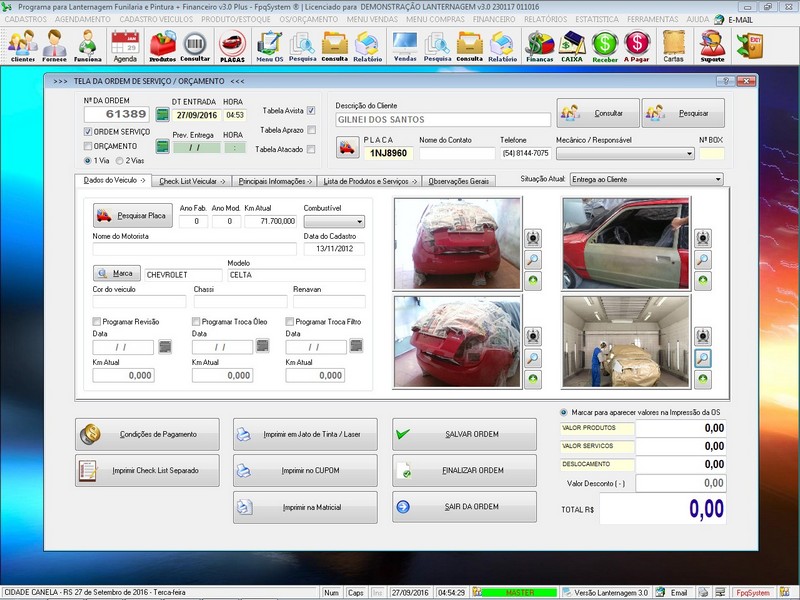Screen dimensions: 800x600
Task: Click the Condições de Pagamento button
Action: (x=148, y=435)
